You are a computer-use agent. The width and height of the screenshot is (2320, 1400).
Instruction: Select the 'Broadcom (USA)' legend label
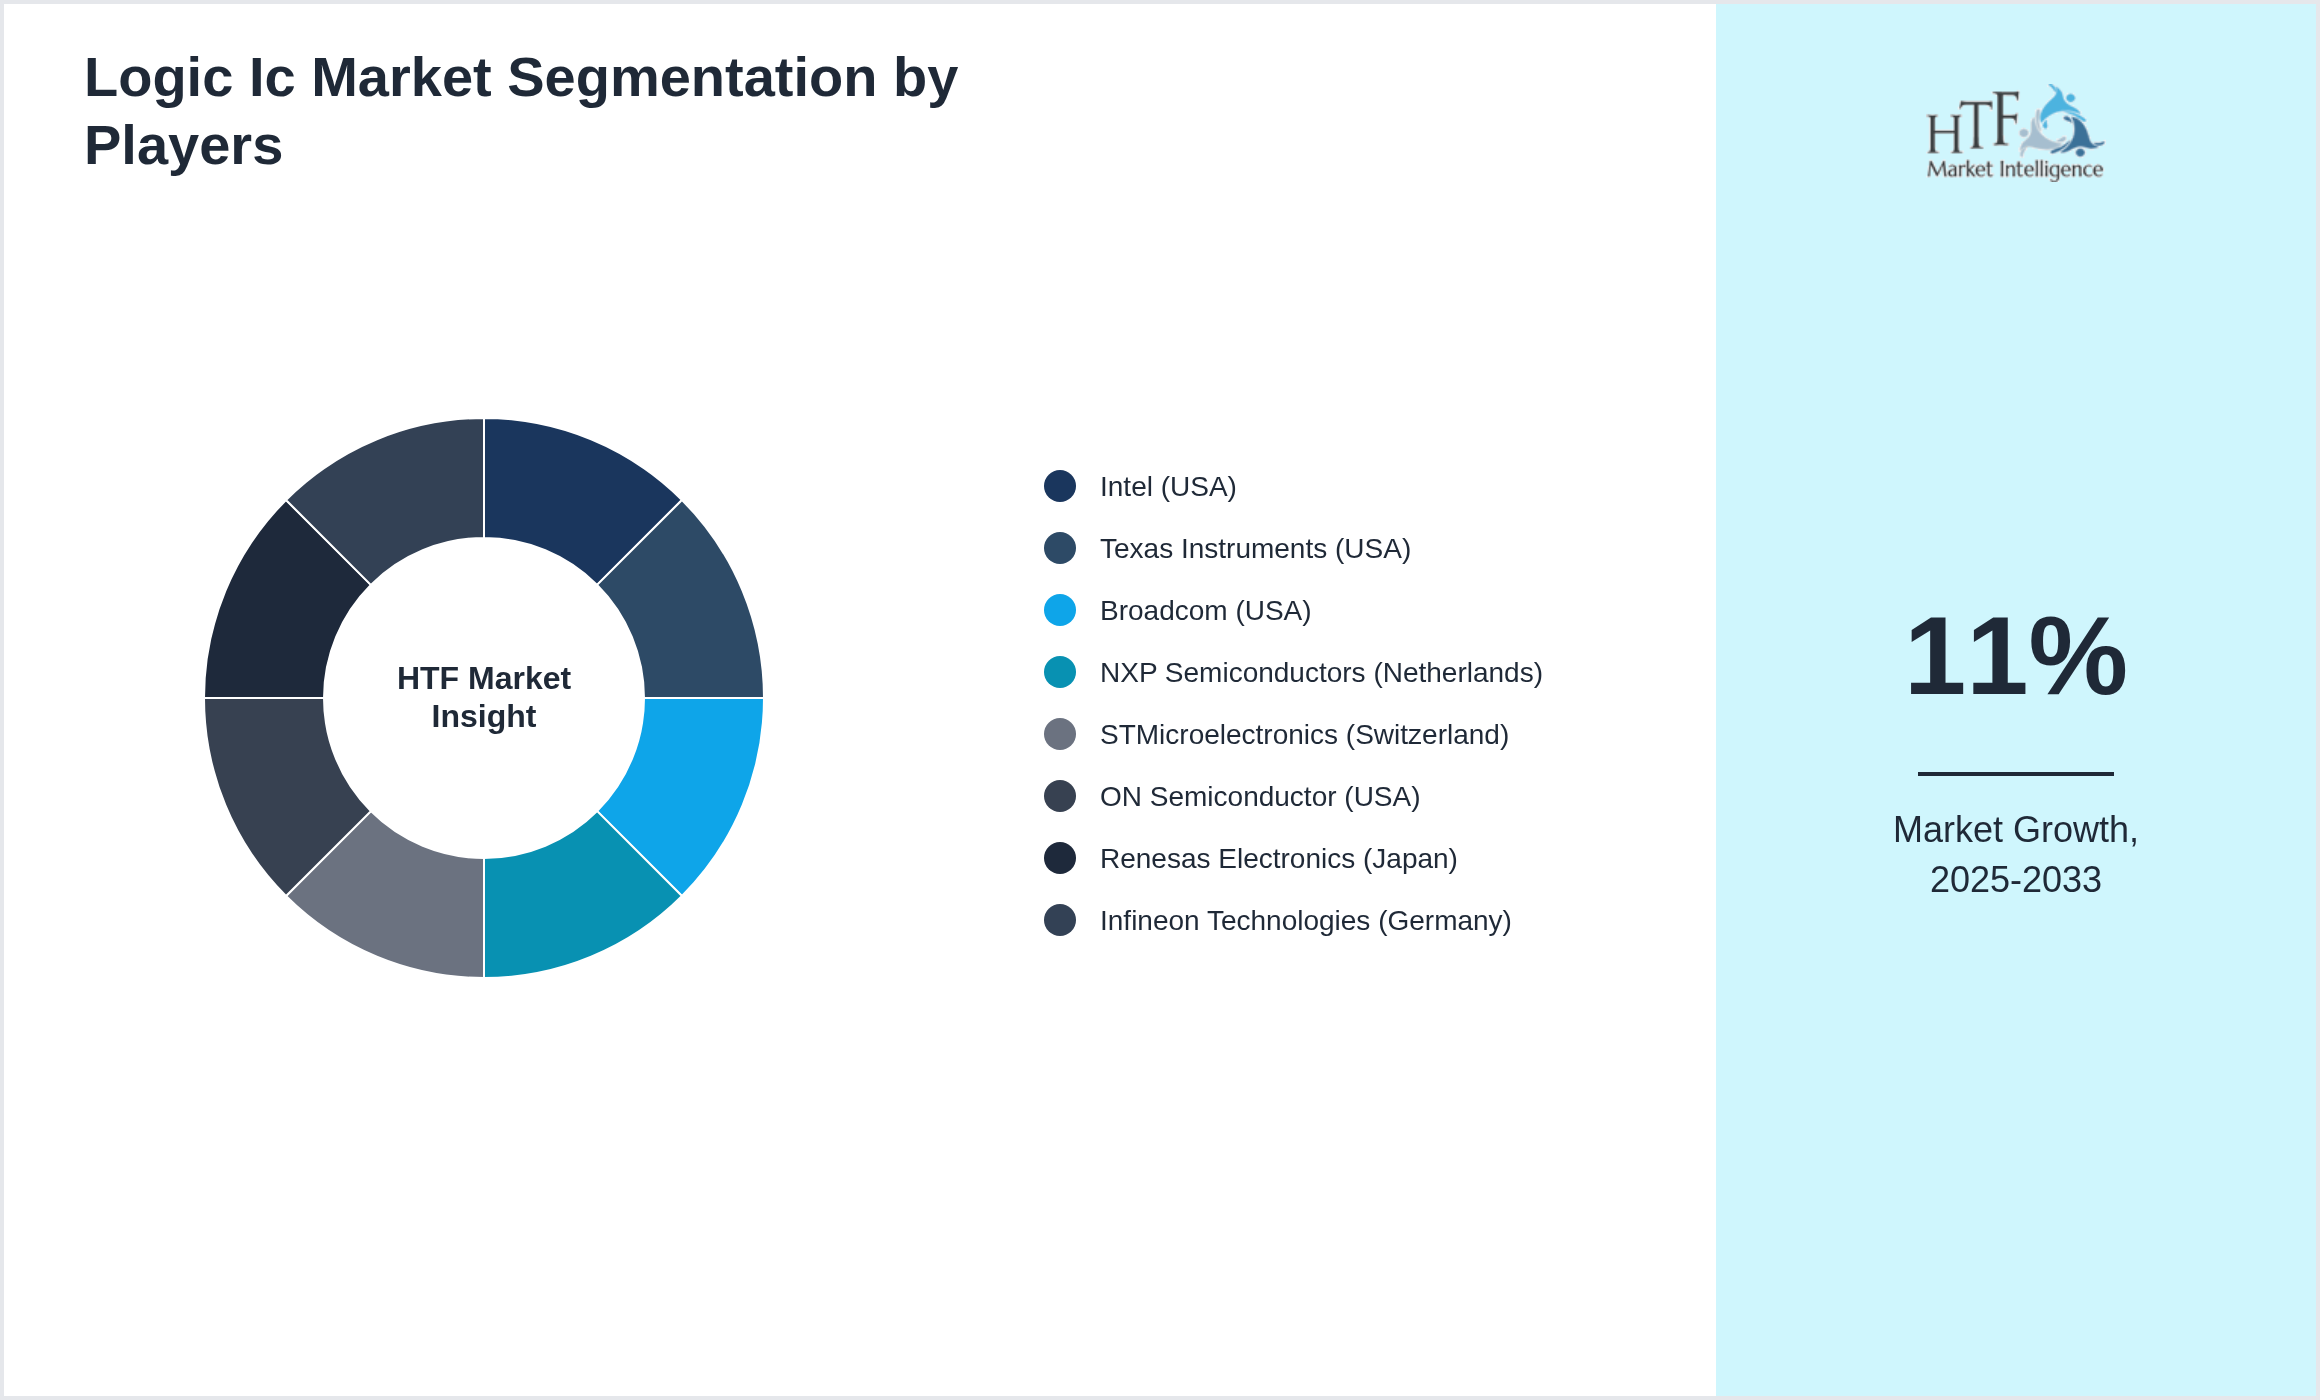point(1205,611)
